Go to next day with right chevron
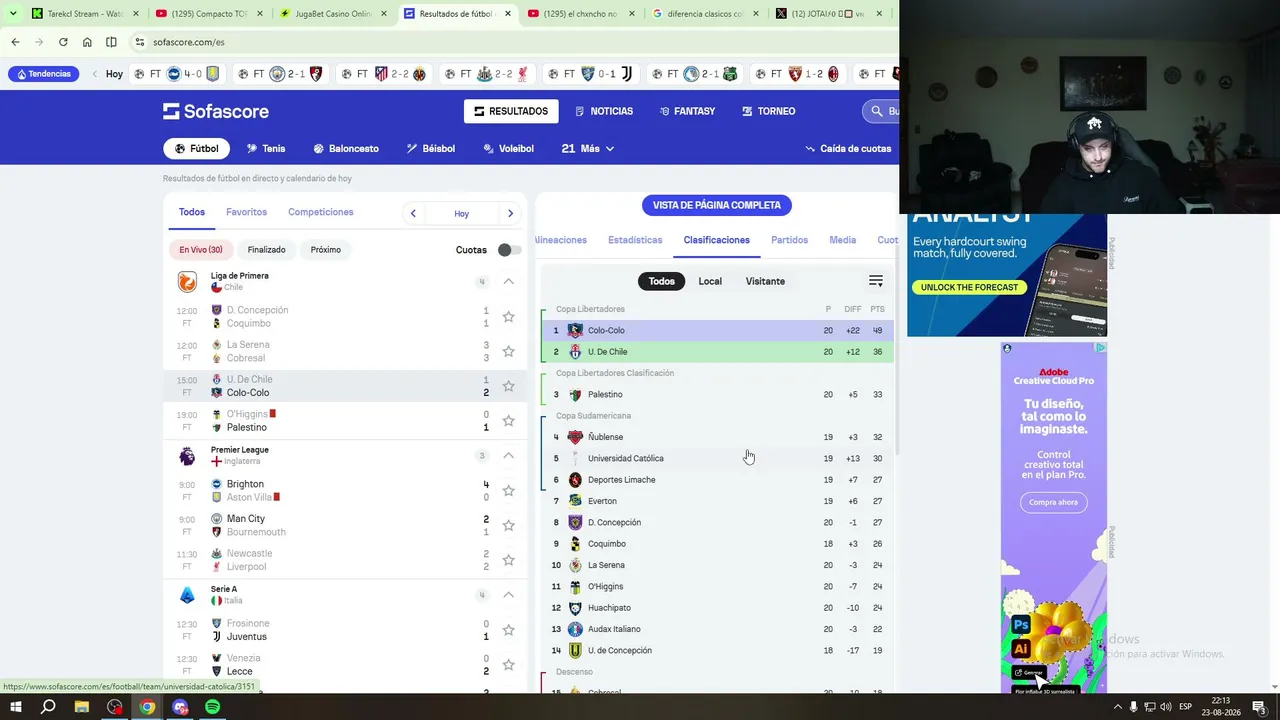 click(510, 213)
